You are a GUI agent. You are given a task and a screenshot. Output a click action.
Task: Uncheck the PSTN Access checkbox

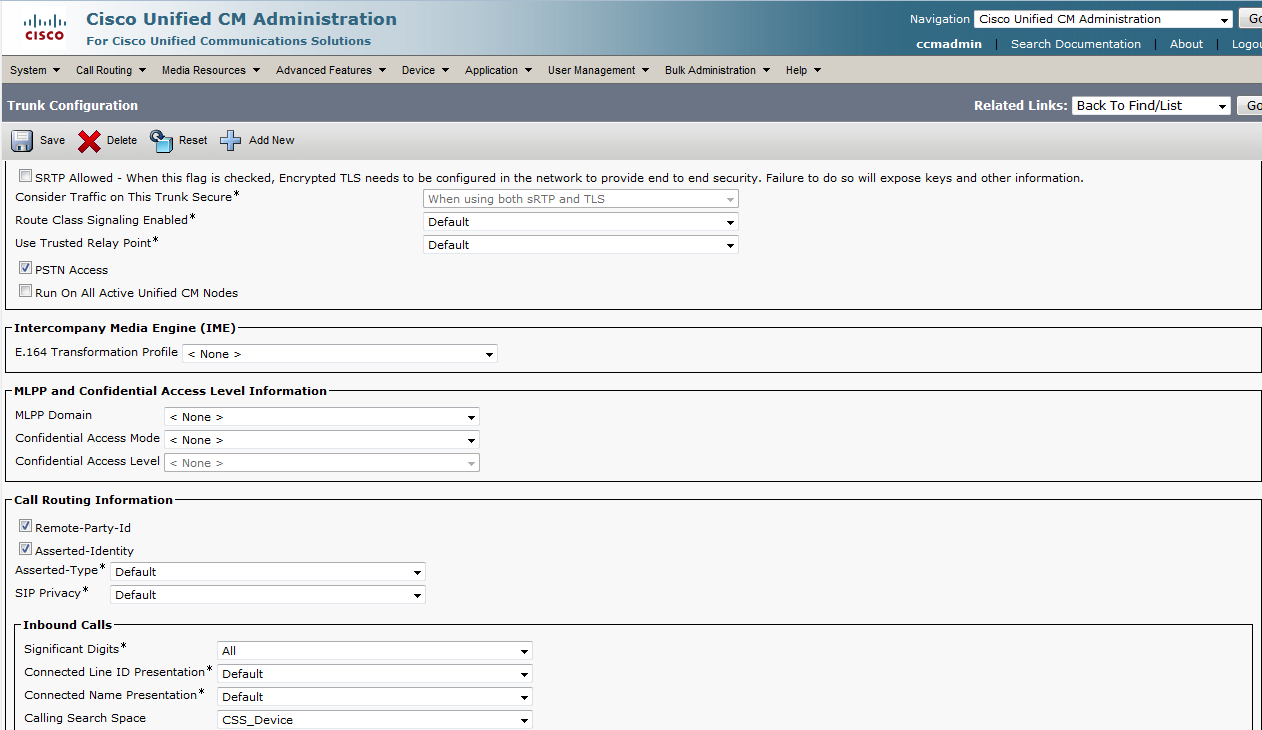click(x=25, y=268)
